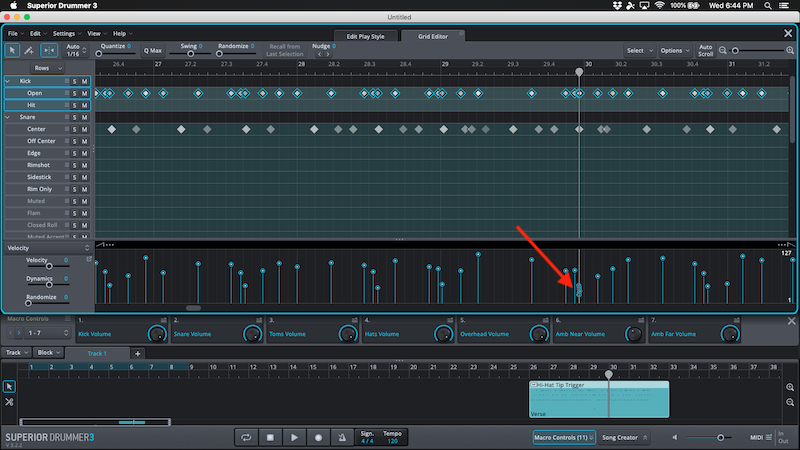The width and height of the screenshot is (800, 450).
Task: Select the track arrow tool in song track
Action: pos(9,386)
